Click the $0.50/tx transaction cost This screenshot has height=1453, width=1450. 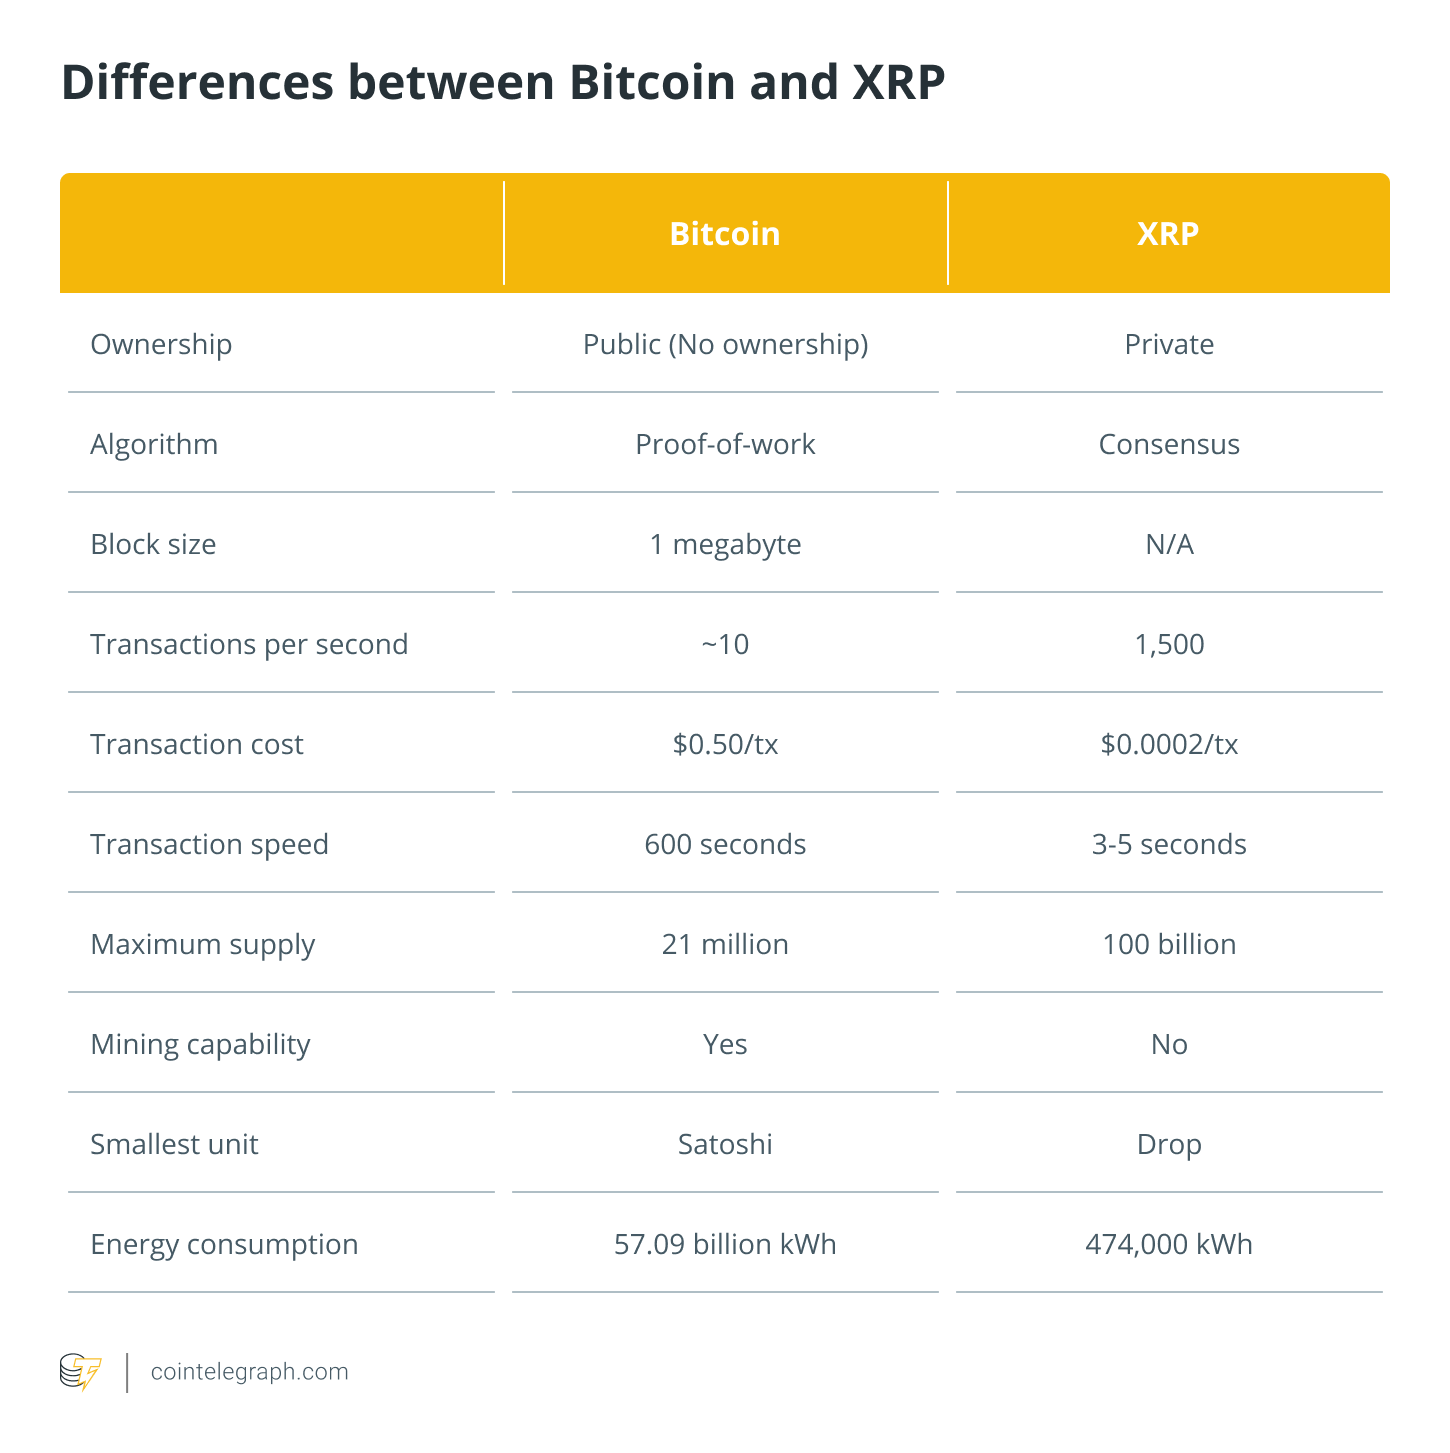point(725,745)
